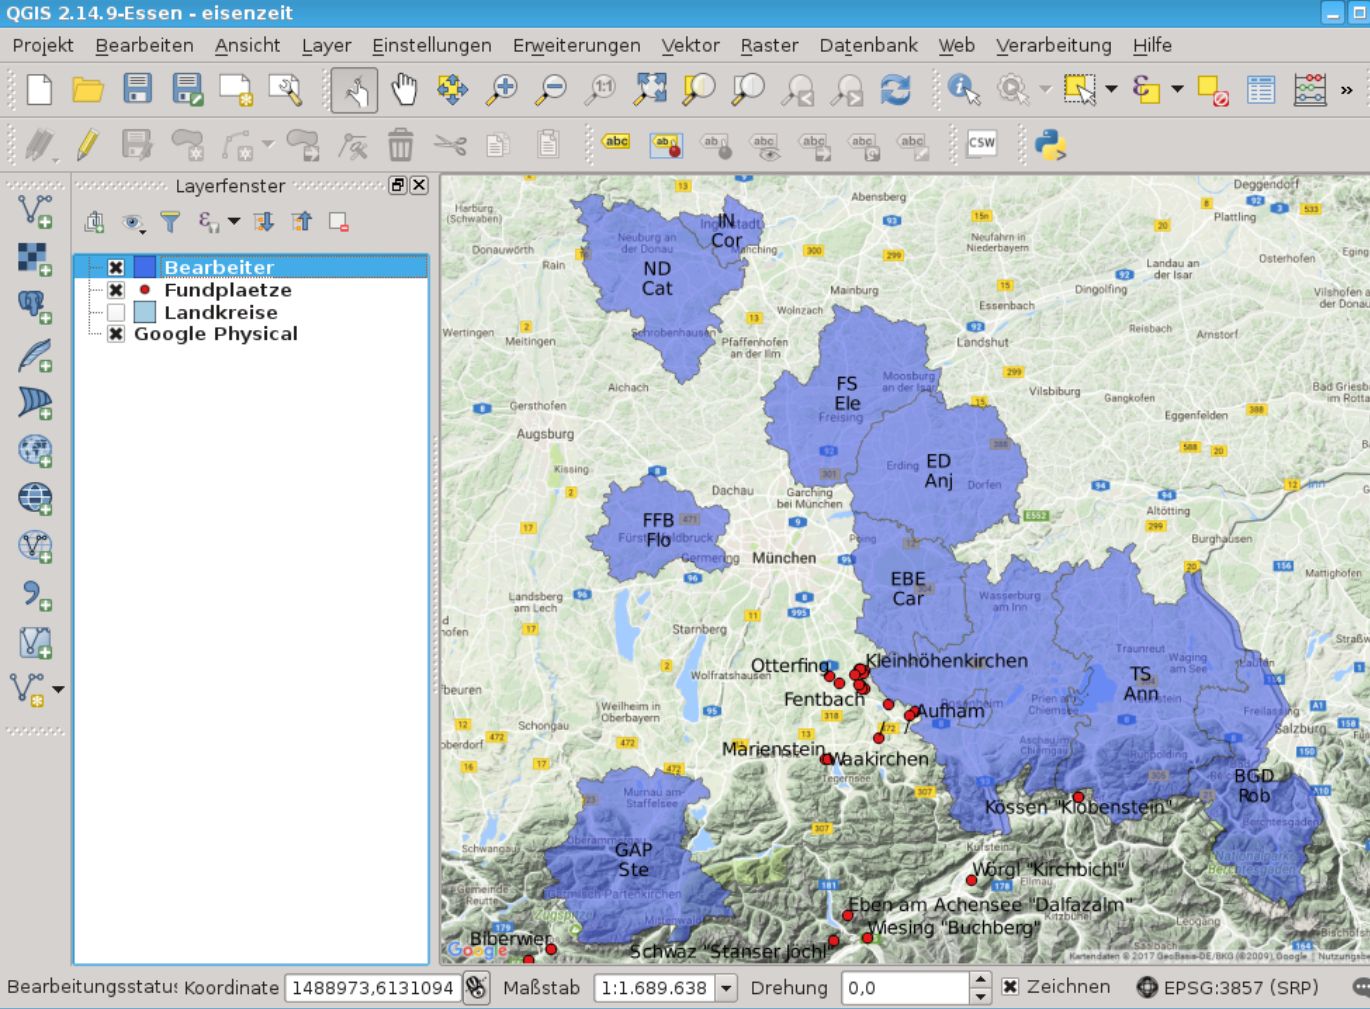This screenshot has width=1370, height=1009.
Task: Save the project with the floppy disk icon
Action: [x=137, y=90]
